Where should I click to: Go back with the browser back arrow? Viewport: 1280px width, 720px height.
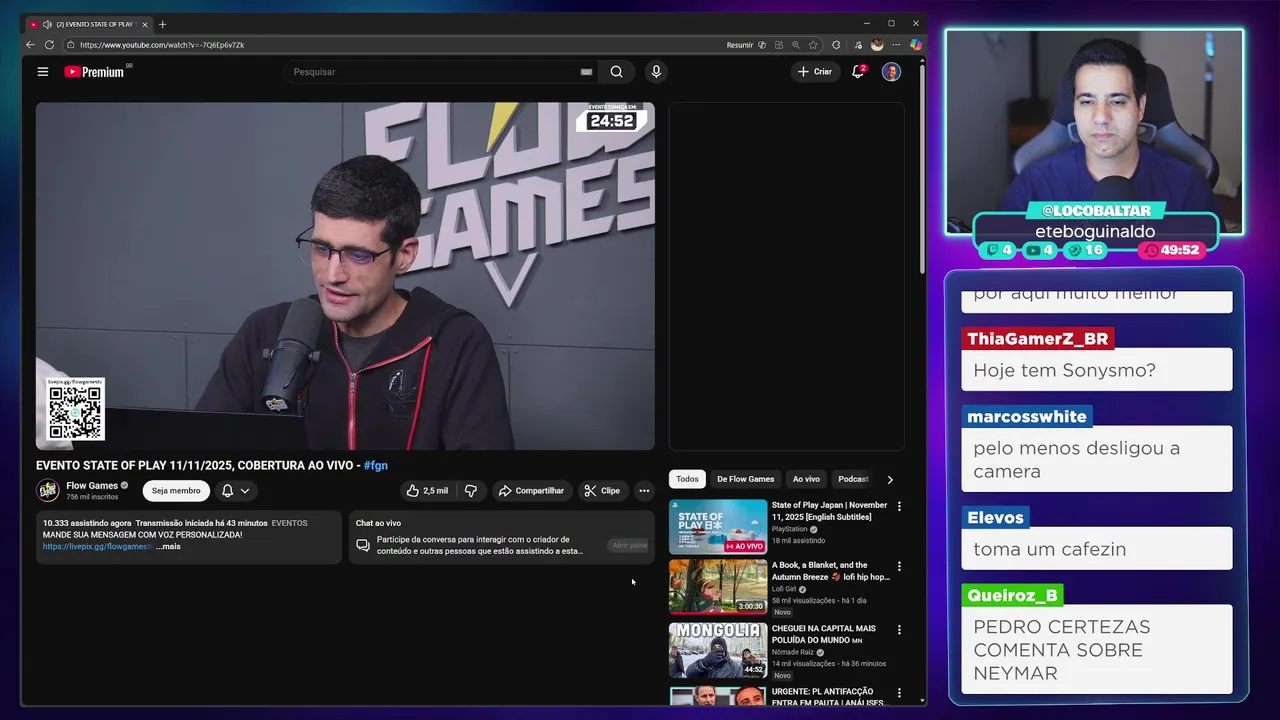pyautogui.click(x=30, y=45)
